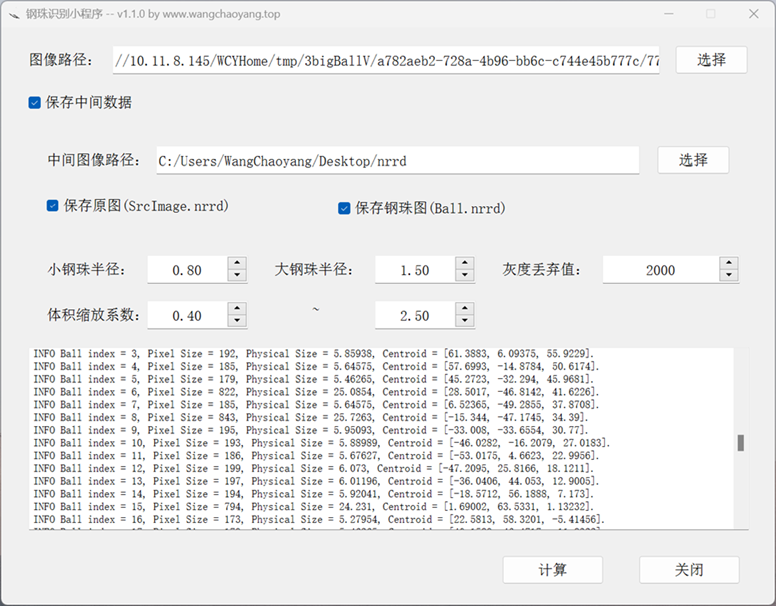Click the 图像路径 text field
The height and width of the screenshot is (606, 776).
(386, 61)
